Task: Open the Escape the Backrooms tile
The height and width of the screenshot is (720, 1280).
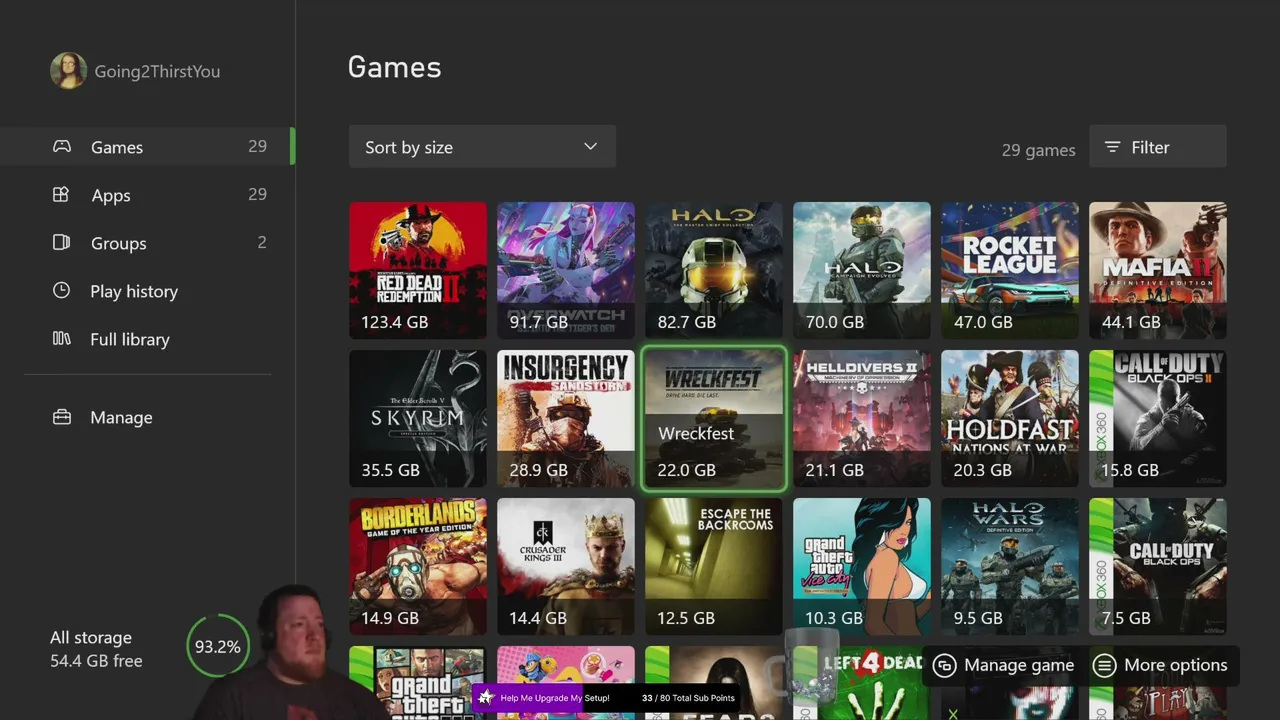Action: [714, 566]
